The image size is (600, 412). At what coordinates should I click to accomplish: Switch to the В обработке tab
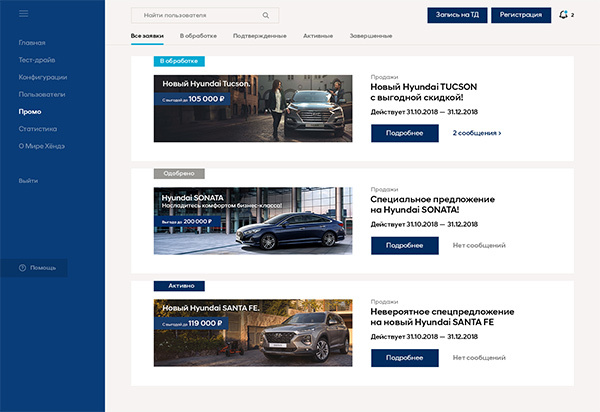(x=198, y=36)
